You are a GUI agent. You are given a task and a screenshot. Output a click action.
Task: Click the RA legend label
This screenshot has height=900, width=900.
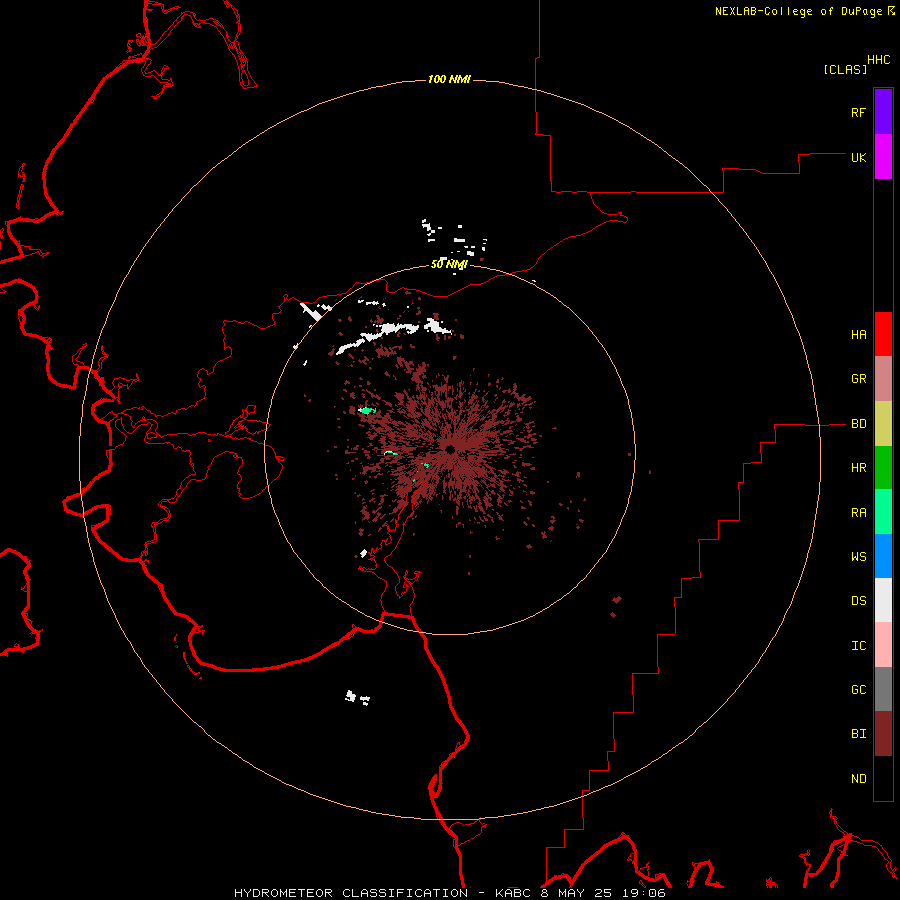coord(858,513)
